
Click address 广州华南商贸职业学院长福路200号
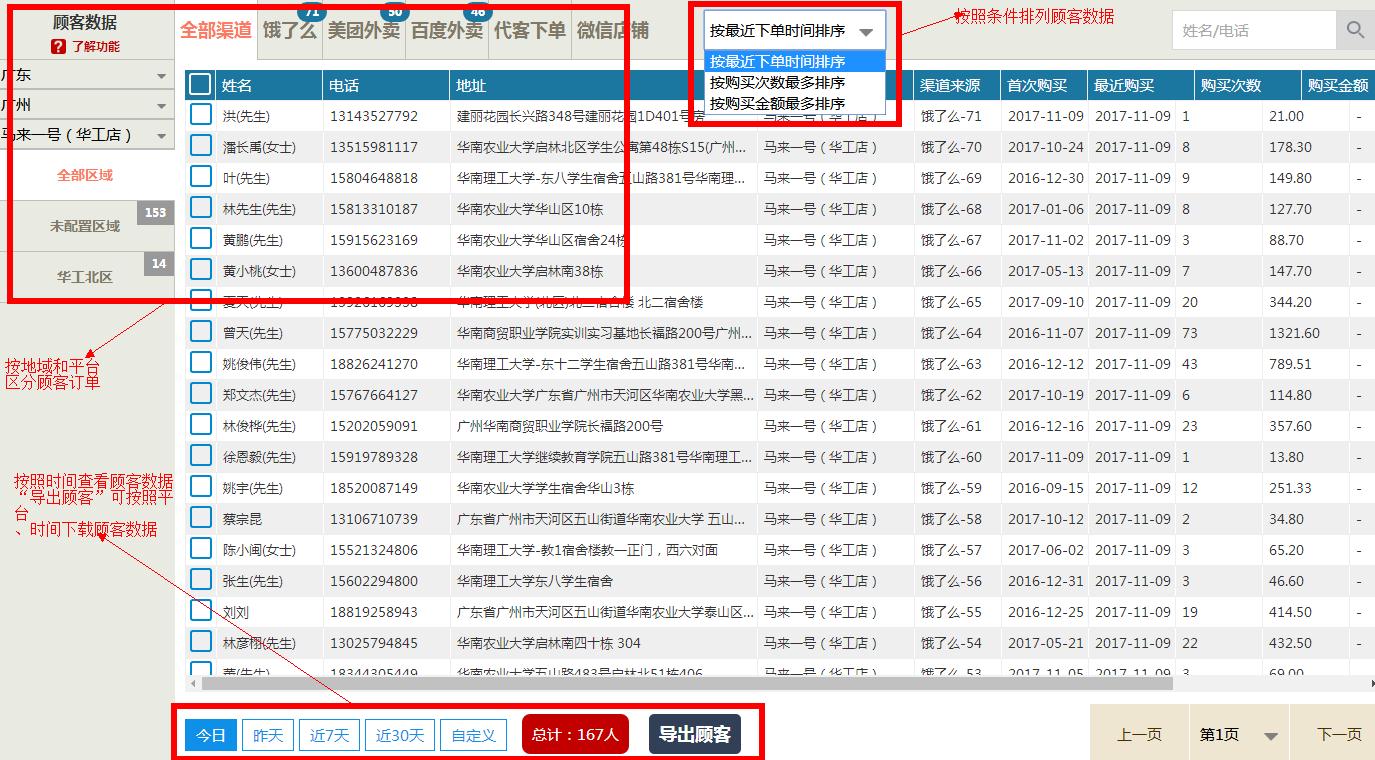560,426
